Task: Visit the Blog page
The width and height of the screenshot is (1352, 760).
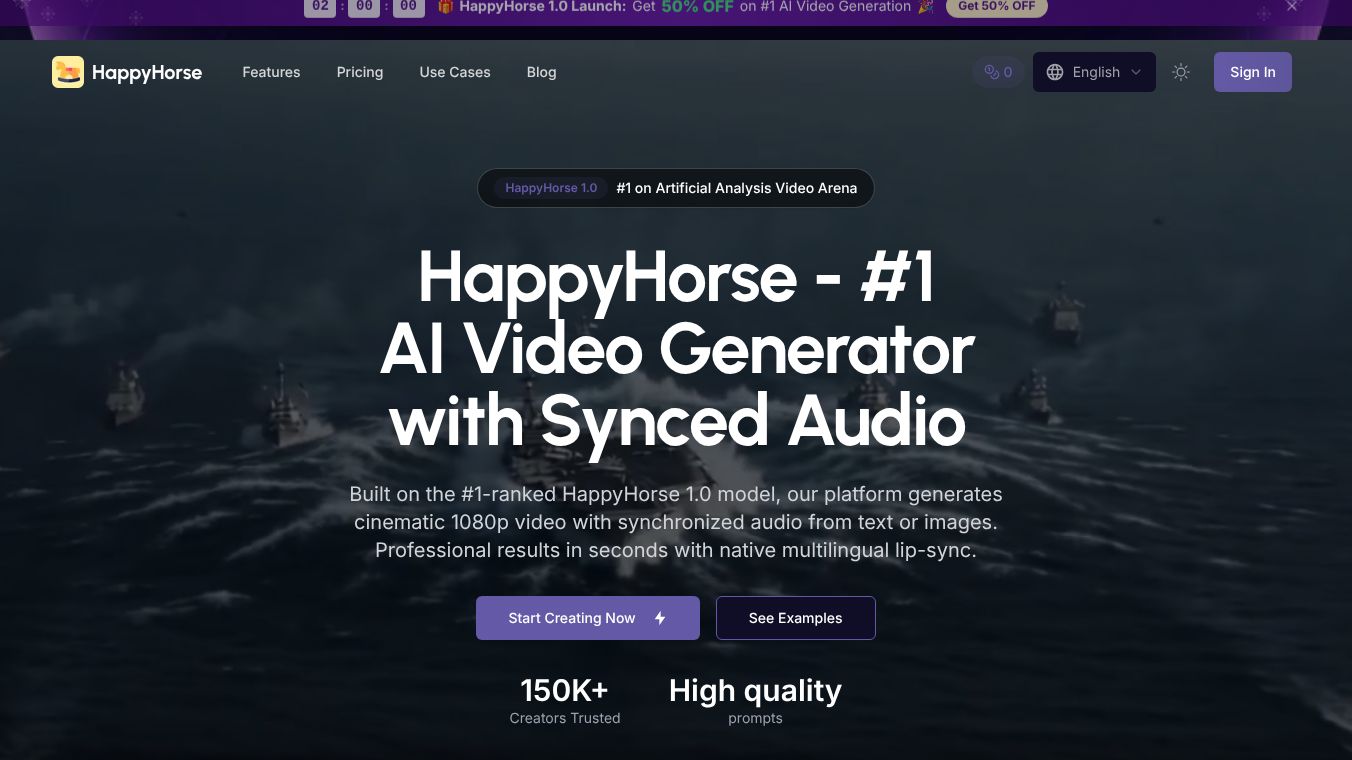Action: (x=541, y=72)
